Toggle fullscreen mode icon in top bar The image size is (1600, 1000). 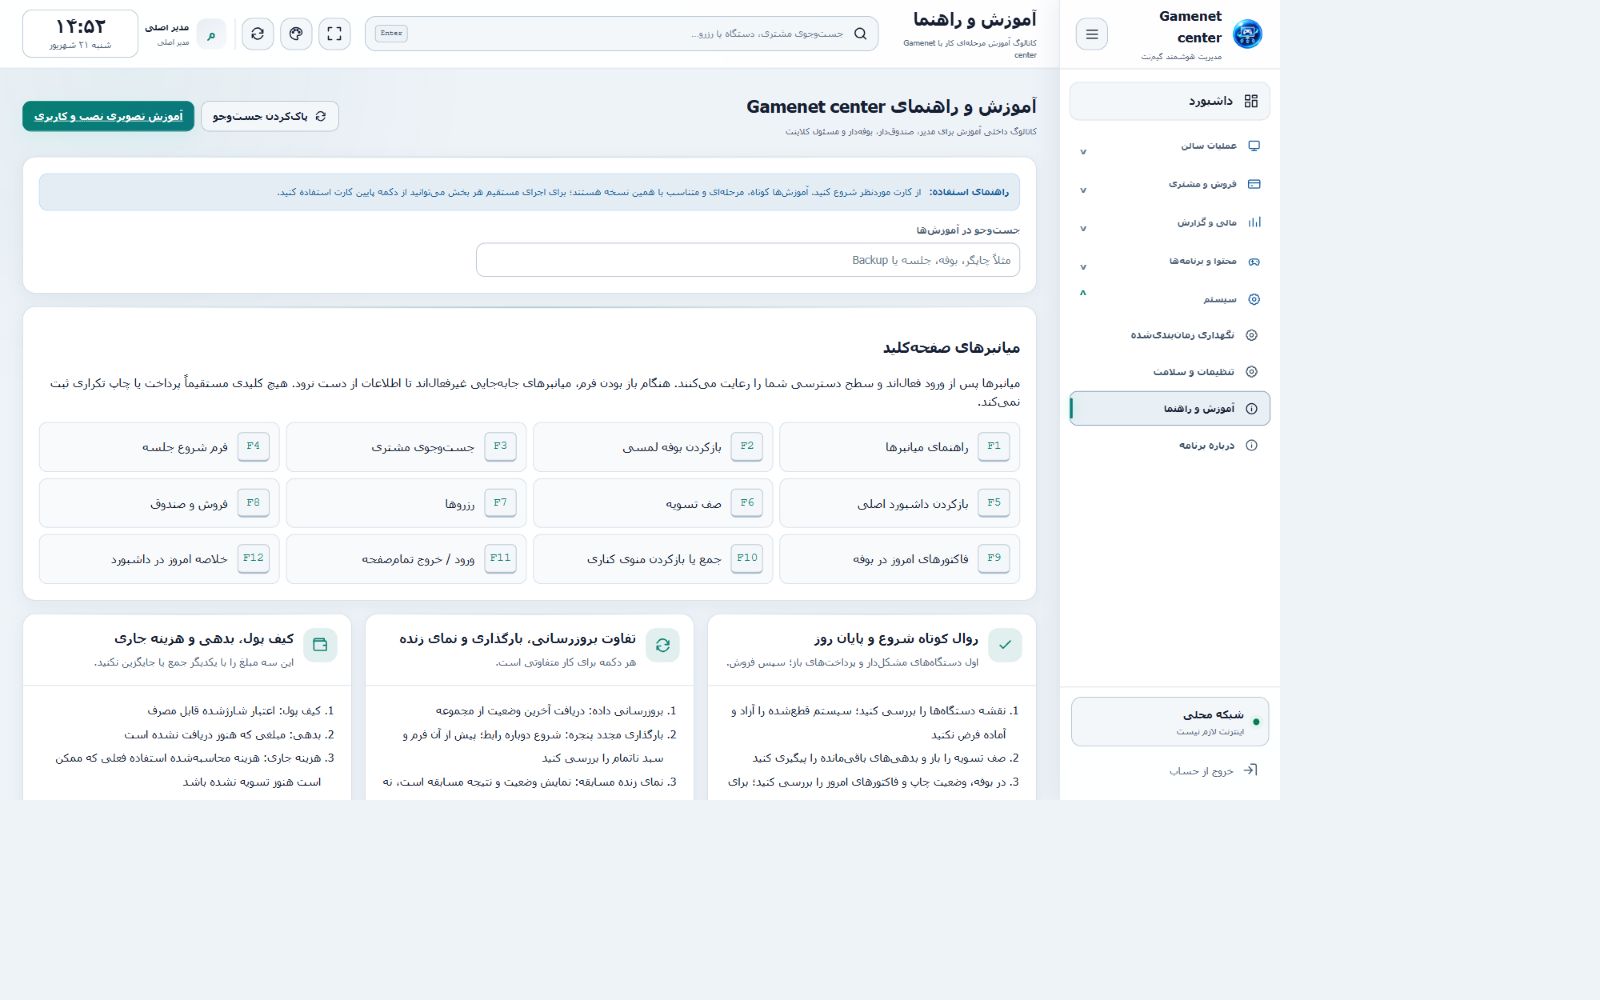[334, 34]
